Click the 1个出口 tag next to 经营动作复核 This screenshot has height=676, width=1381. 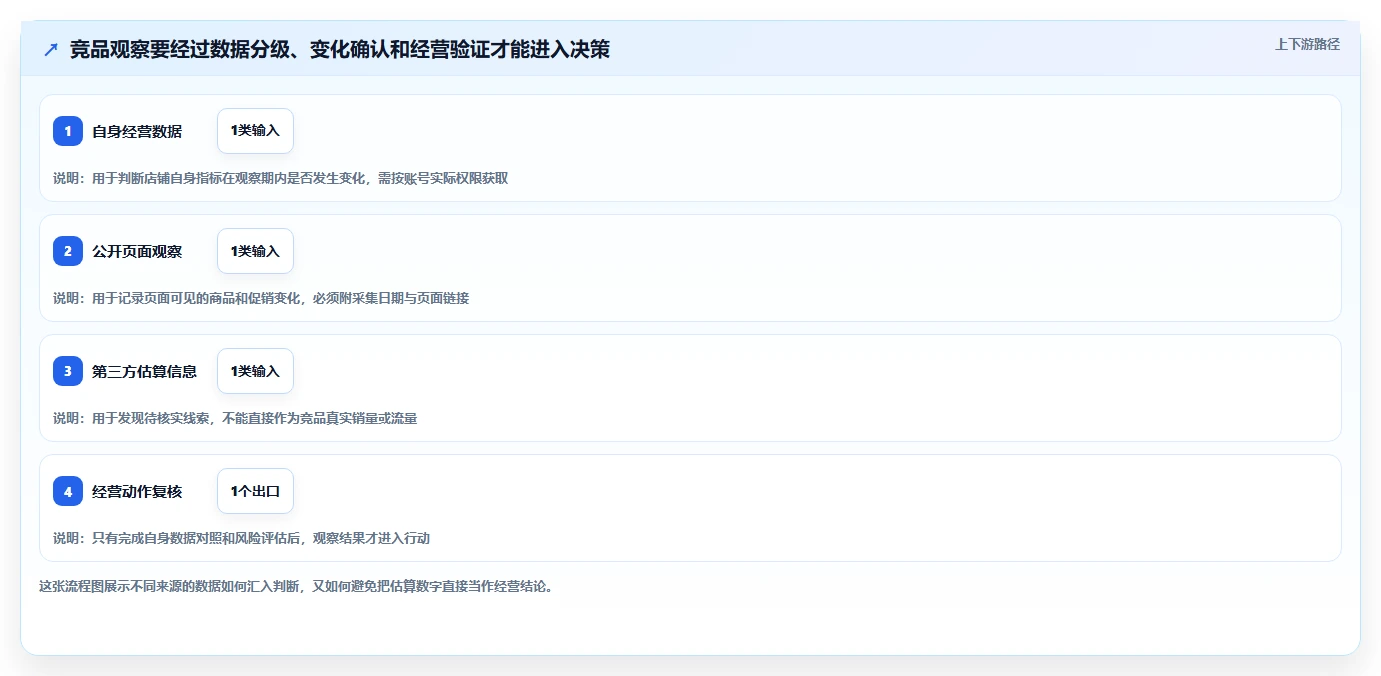point(255,491)
